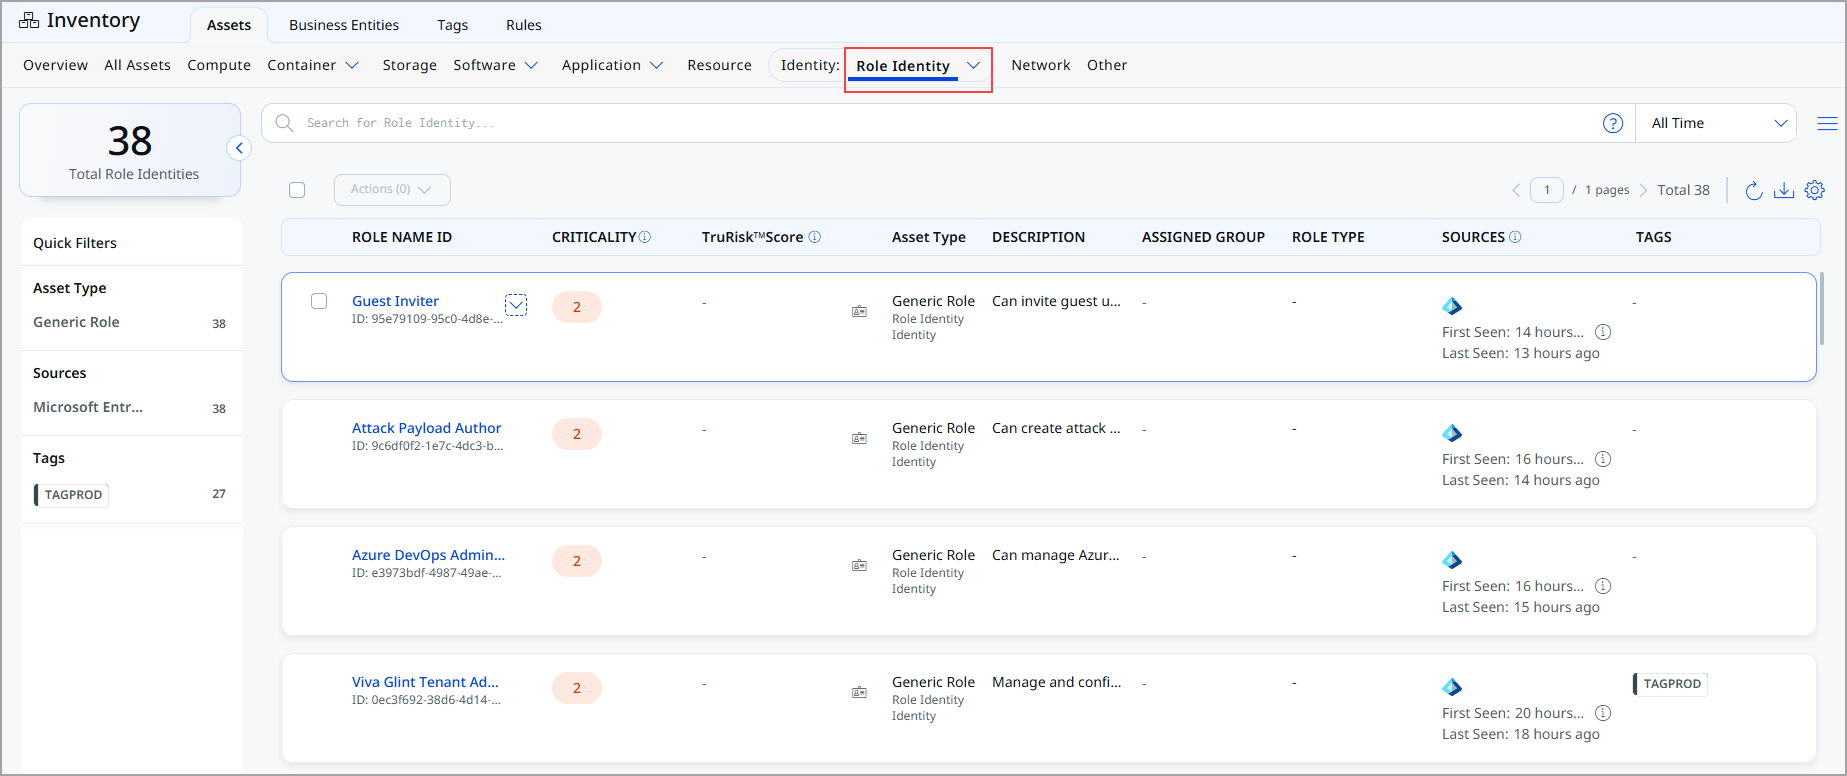Viewport: 1847px width, 776px height.
Task: Click the refresh list icon
Action: (x=1753, y=190)
